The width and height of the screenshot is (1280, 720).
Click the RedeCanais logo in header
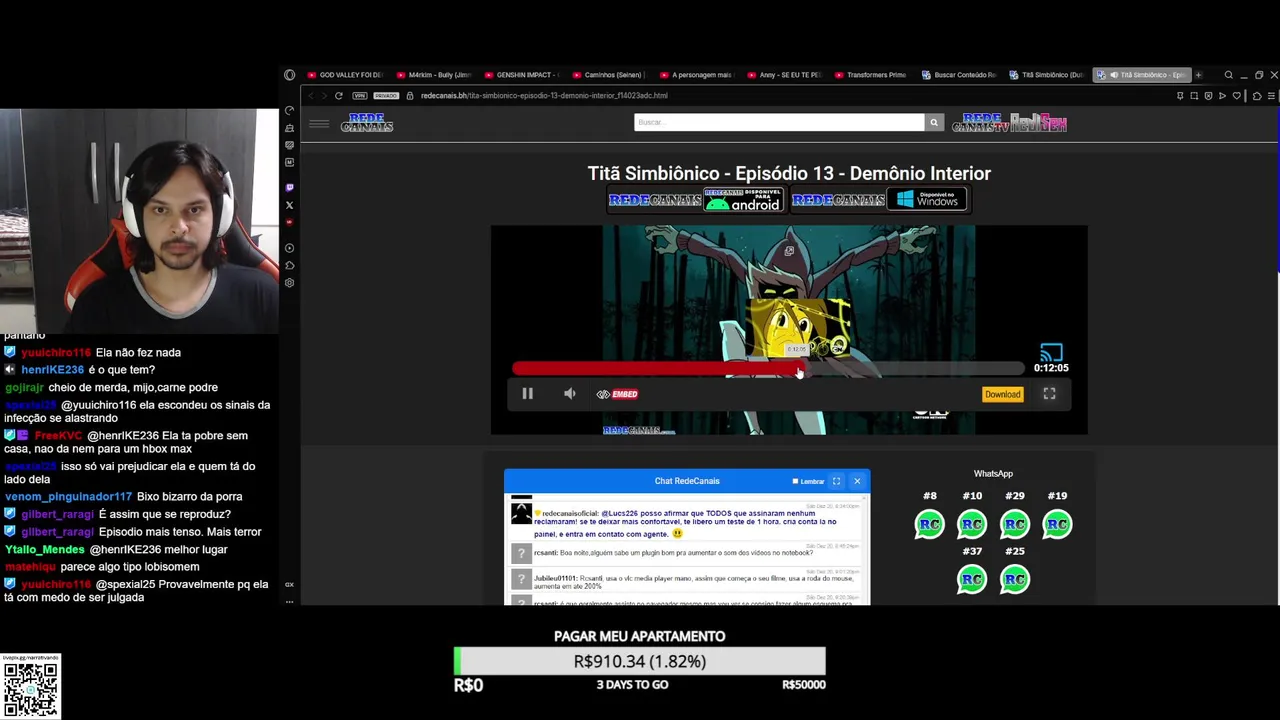point(367,123)
